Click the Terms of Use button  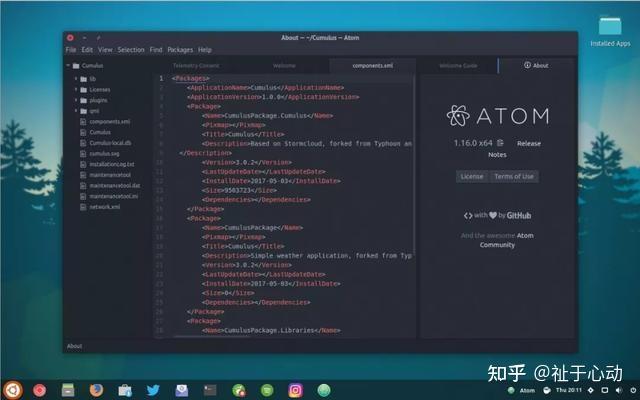tap(514, 176)
